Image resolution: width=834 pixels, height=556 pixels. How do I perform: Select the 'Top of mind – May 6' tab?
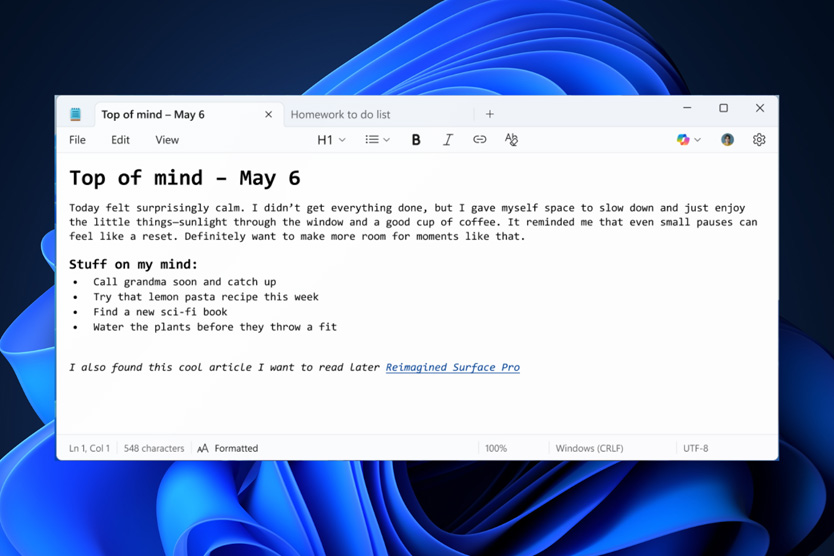click(x=153, y=114)
